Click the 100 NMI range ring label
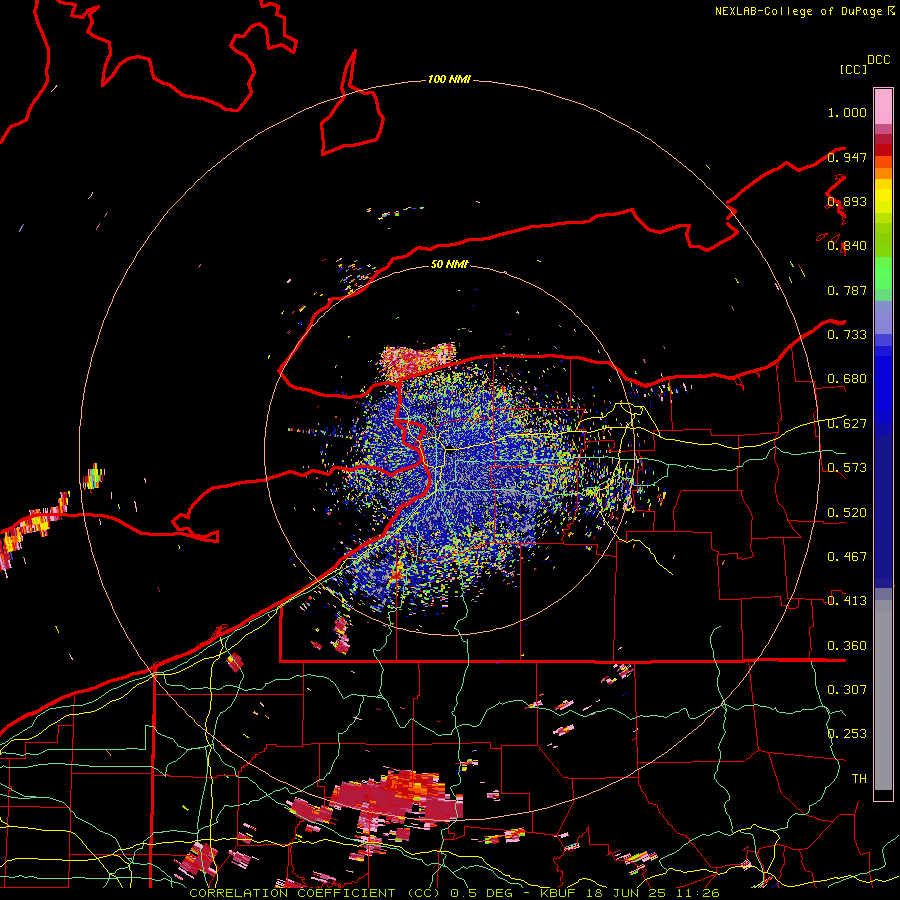The height and width of the screenshot is (900, 900). [x=449, y=79]
